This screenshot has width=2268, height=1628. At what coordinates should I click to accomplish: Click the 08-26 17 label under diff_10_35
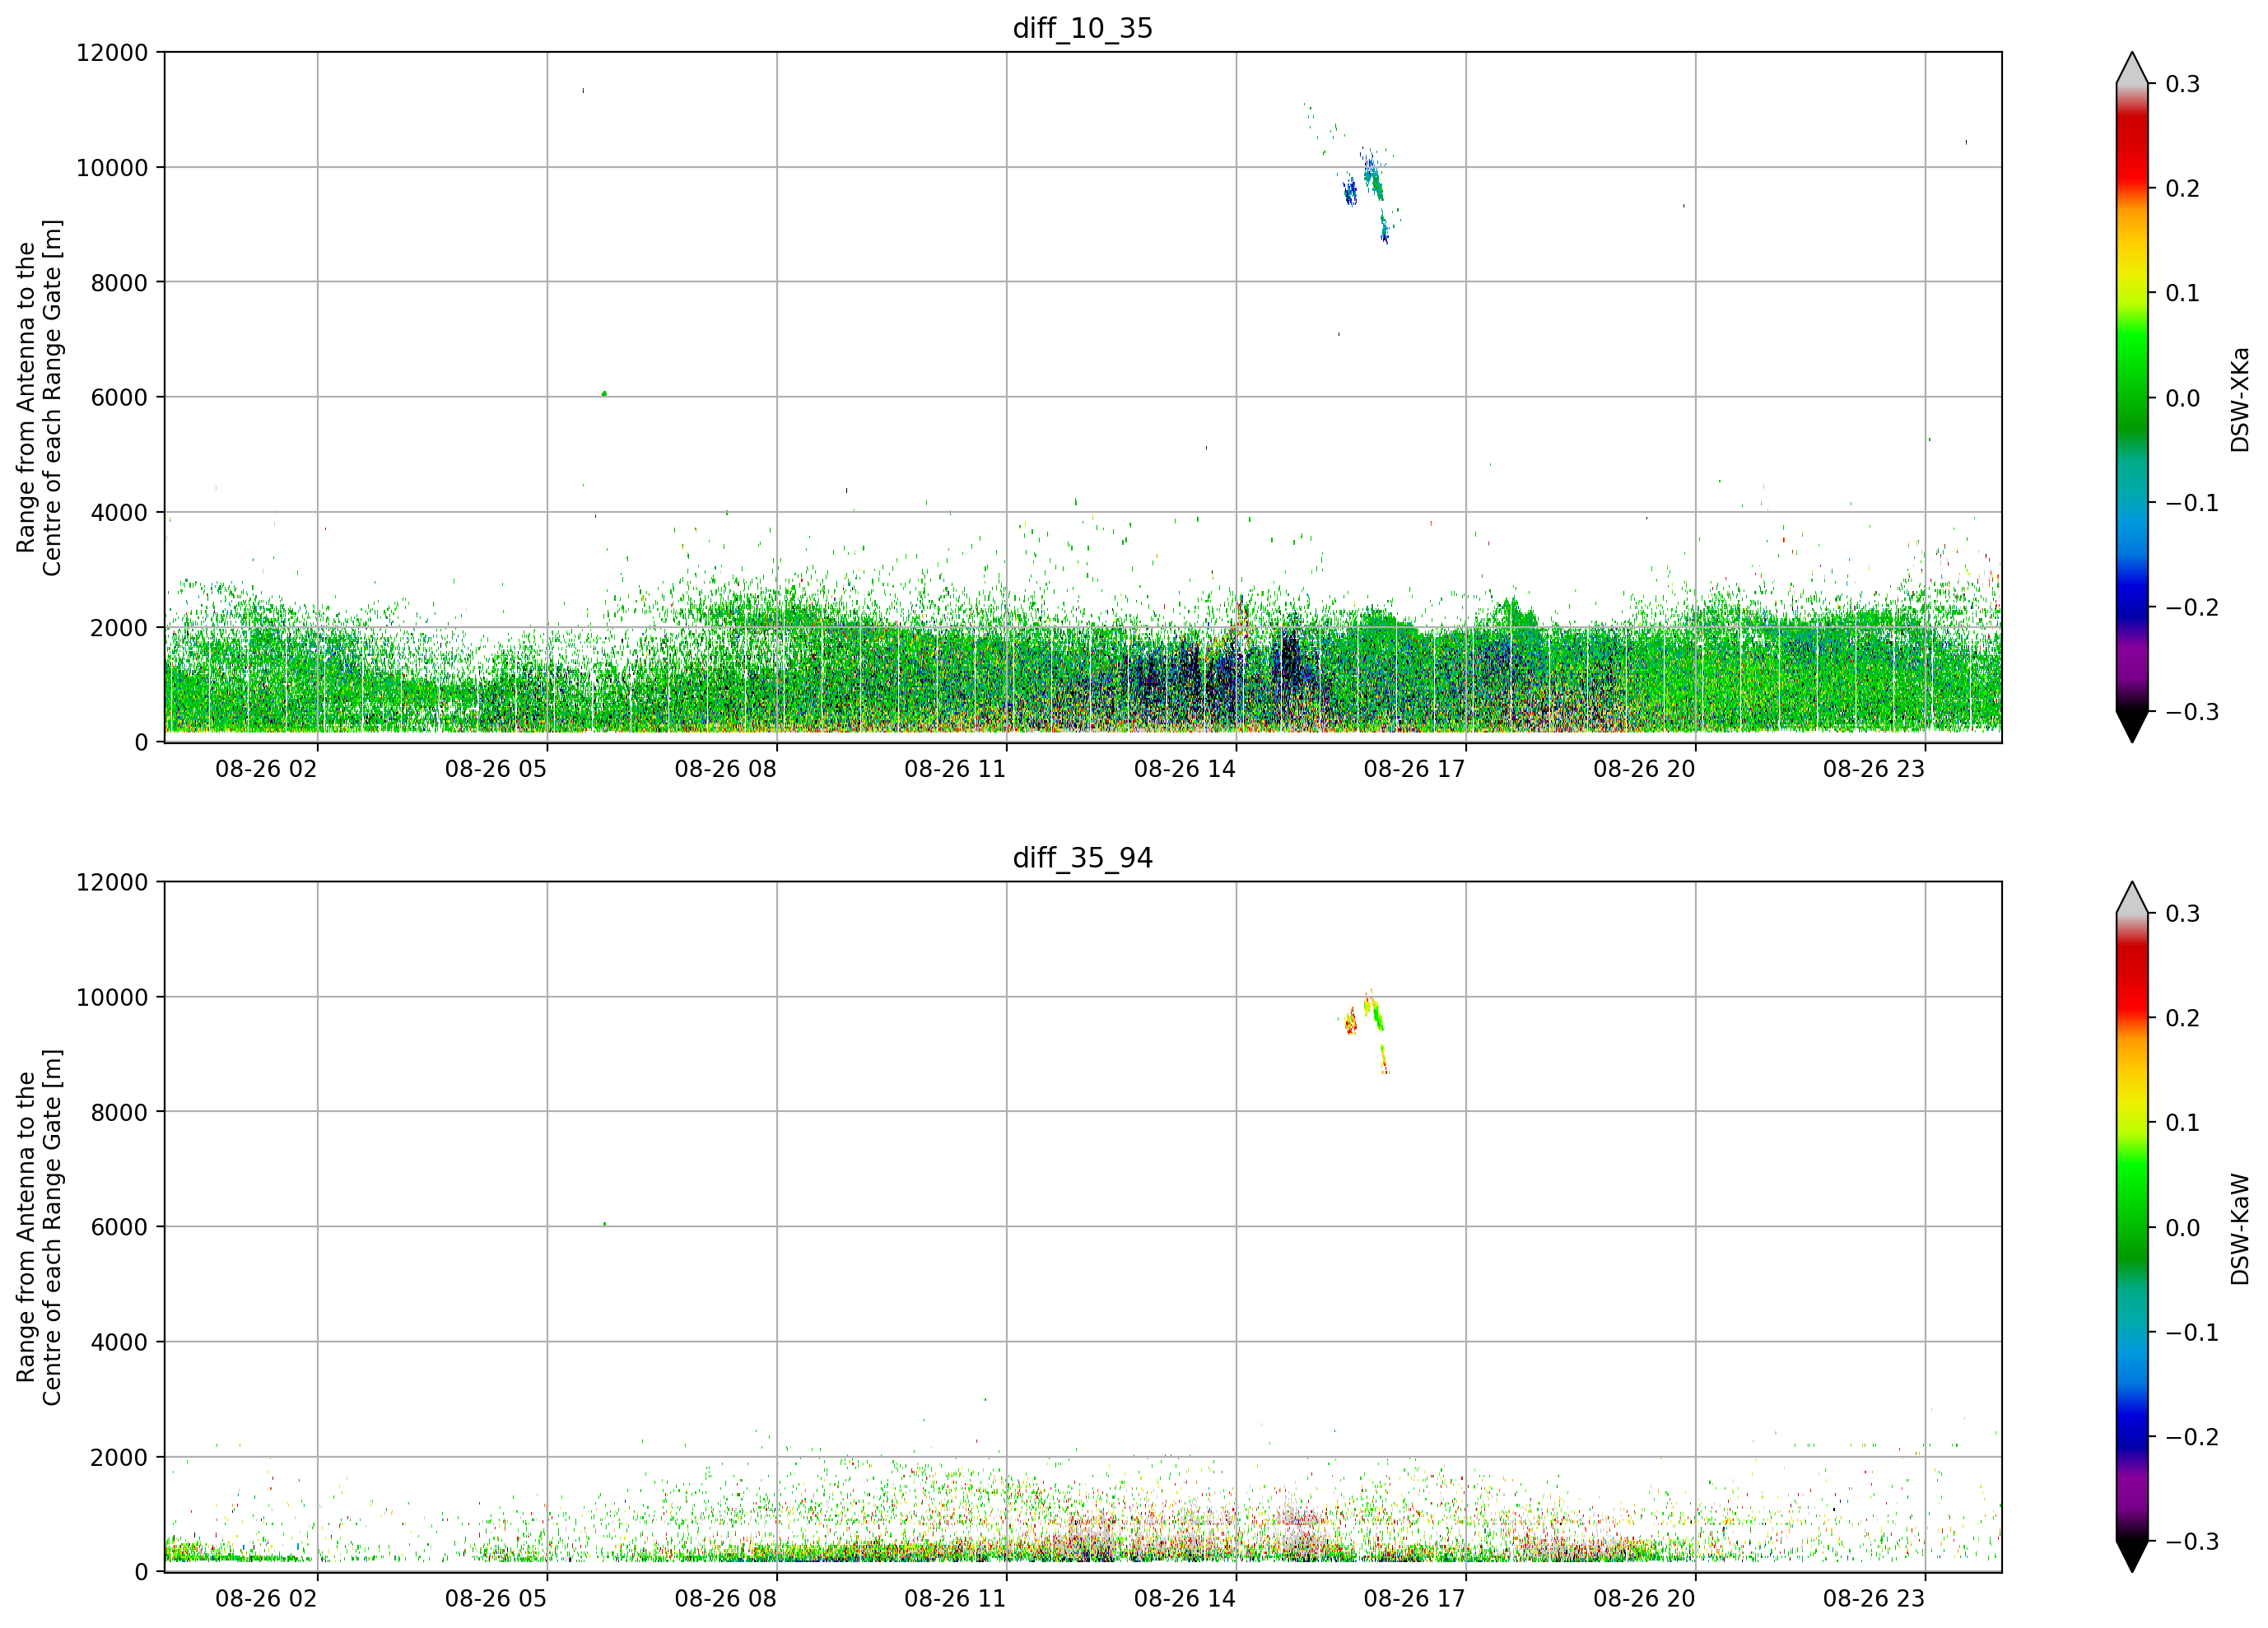coord(1414,769)
